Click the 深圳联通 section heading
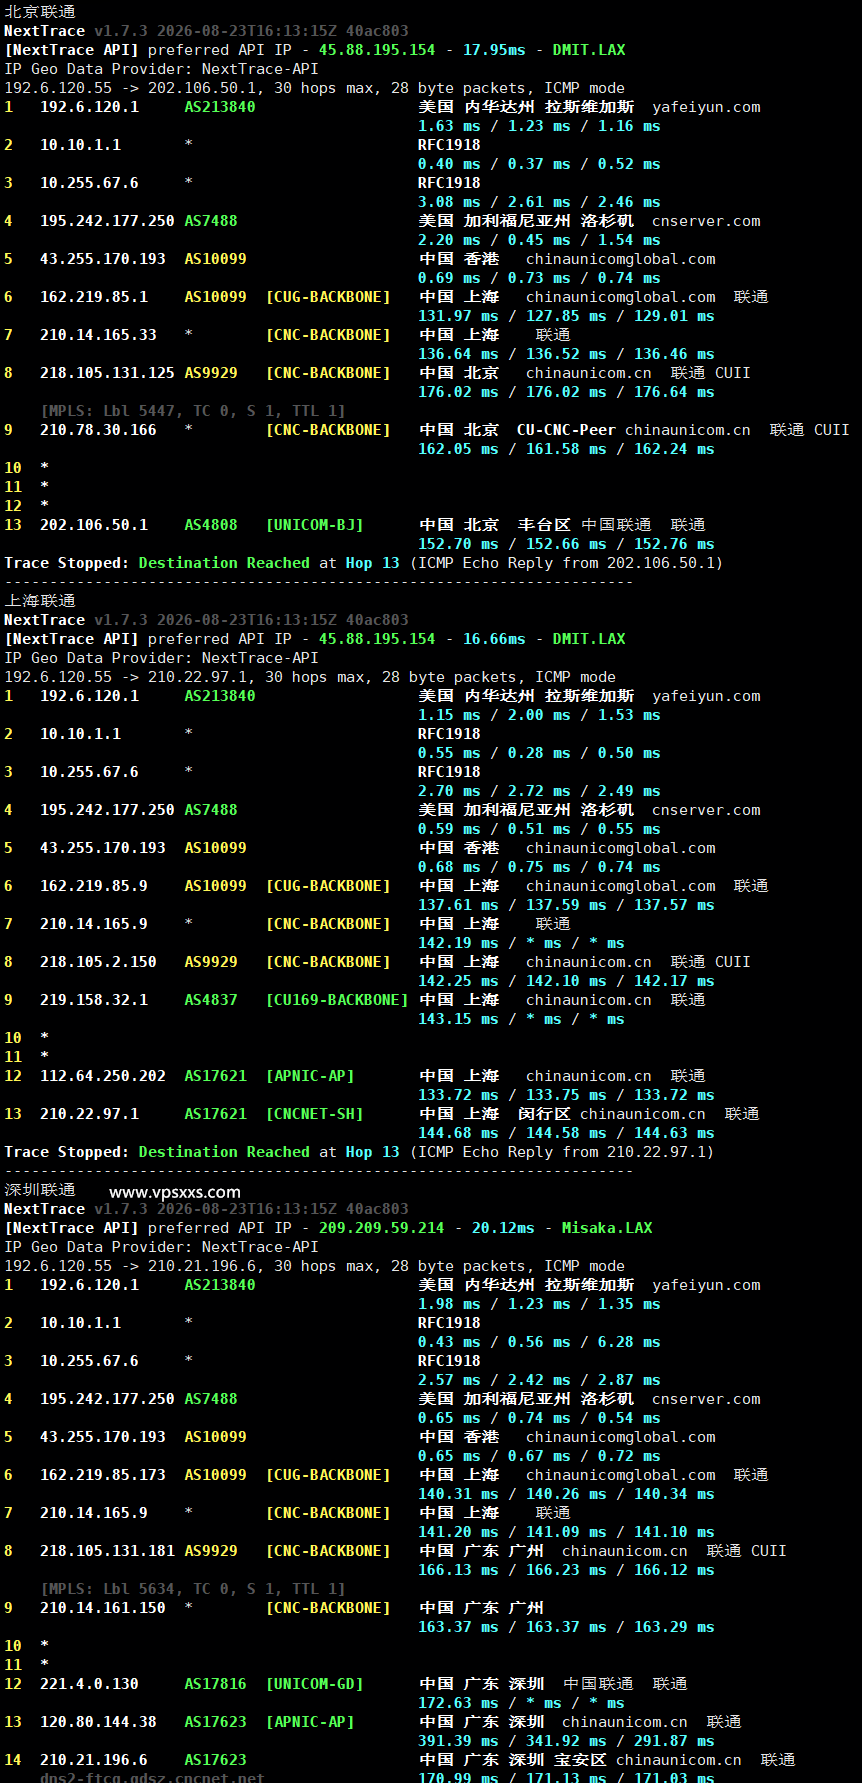 click(40, 1190)
